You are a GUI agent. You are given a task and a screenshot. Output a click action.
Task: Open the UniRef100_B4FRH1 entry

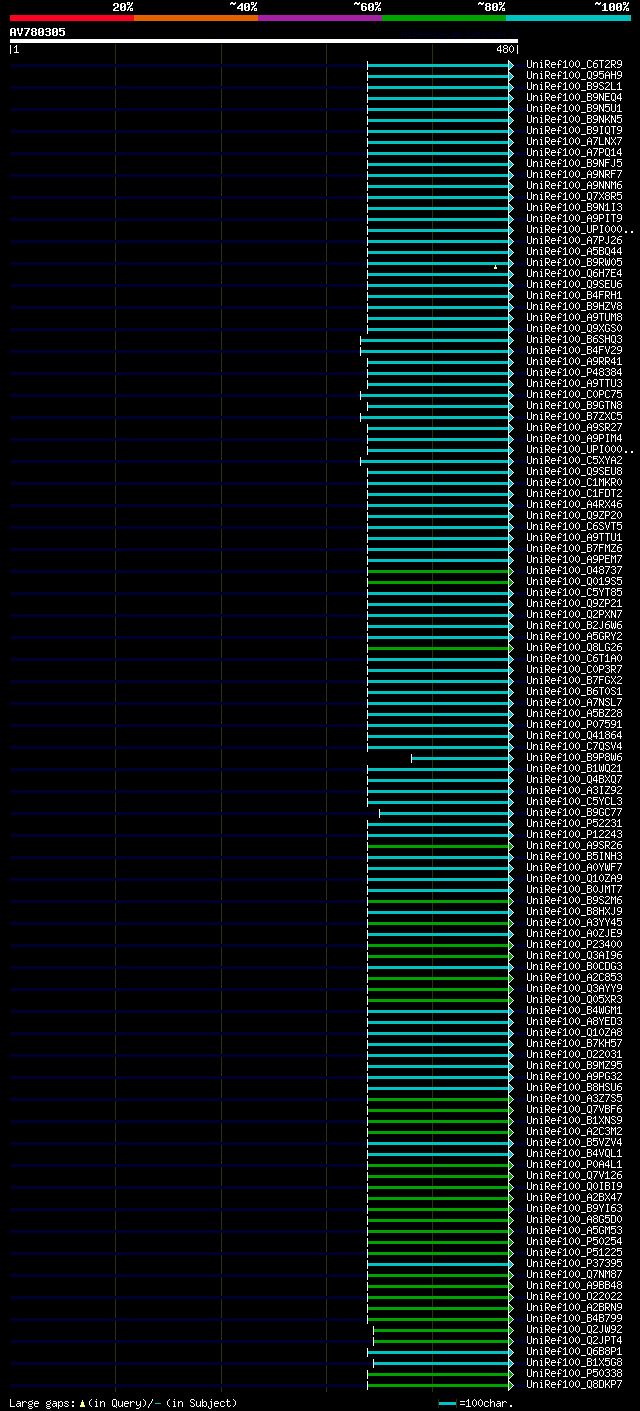pos(574,295)
